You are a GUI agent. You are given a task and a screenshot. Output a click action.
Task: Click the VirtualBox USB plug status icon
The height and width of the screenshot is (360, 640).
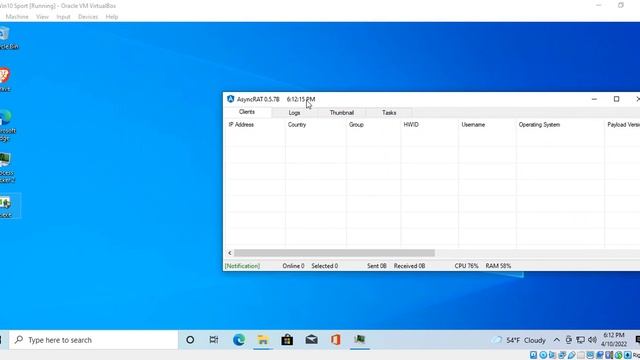pyautogui.click(x=571, y=355)
